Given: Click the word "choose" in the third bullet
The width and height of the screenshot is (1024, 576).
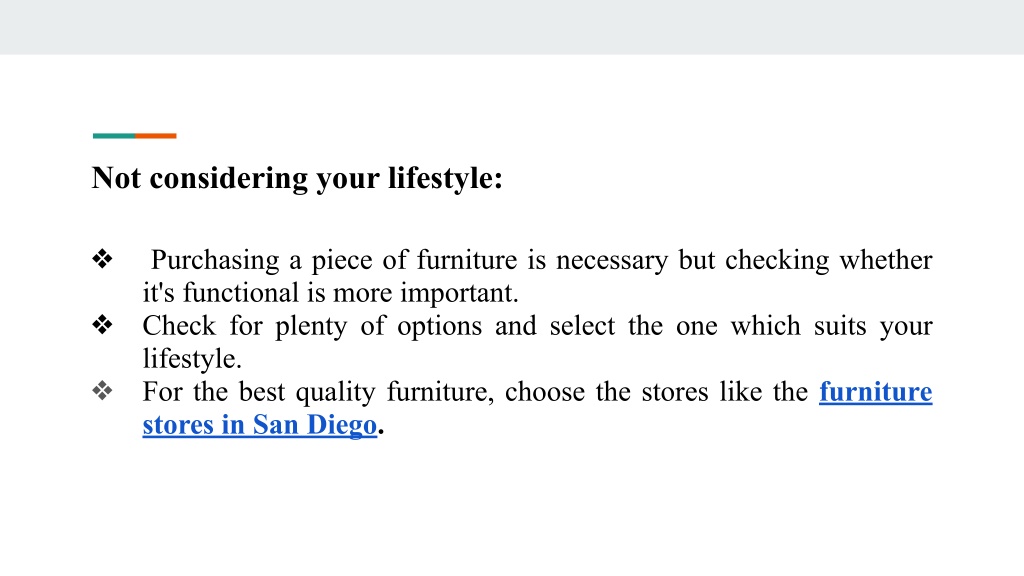Looking at the screenshot, I should tap(545, 392).
